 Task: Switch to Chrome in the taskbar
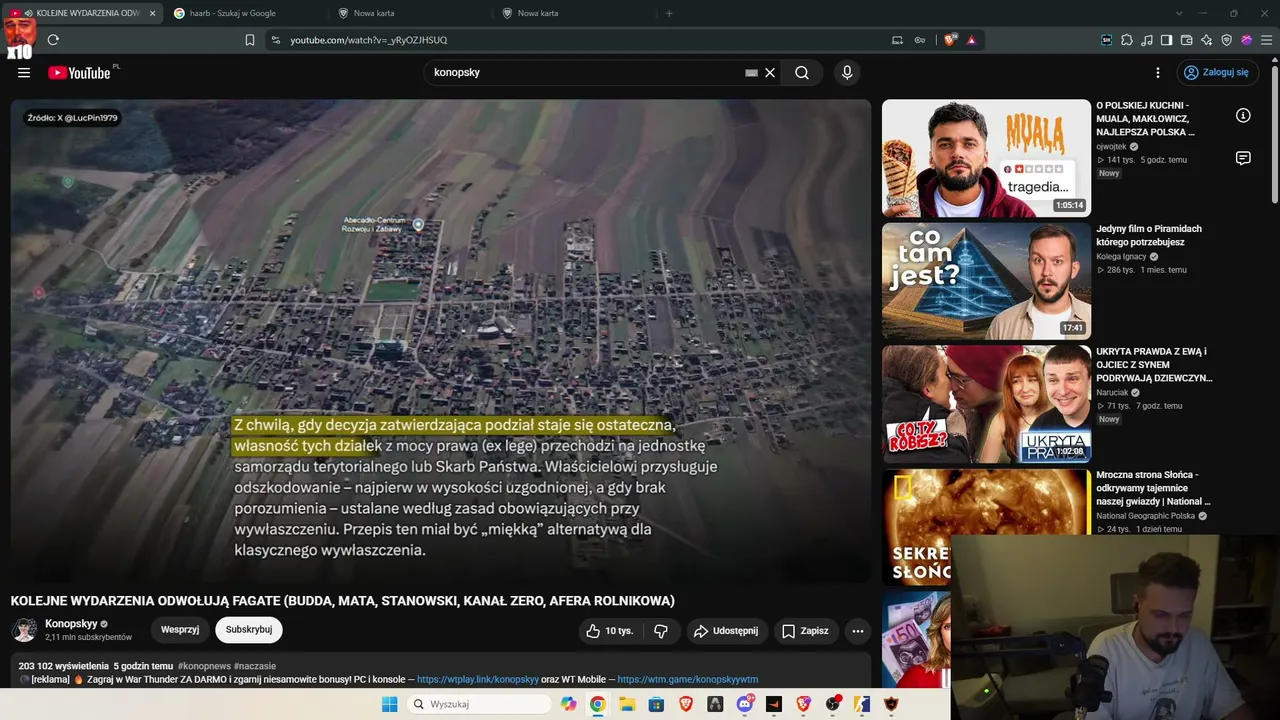pos(597,704)
